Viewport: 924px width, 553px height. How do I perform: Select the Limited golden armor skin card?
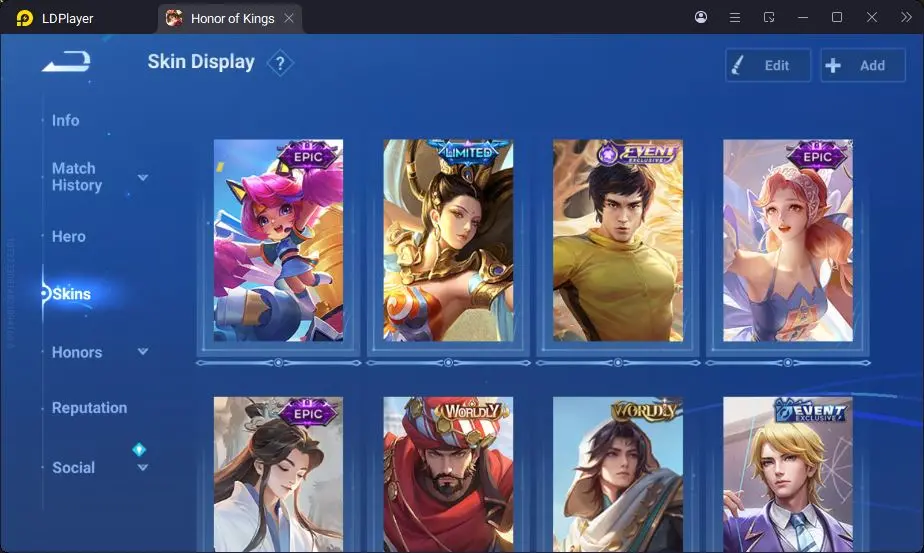[448, 241]
